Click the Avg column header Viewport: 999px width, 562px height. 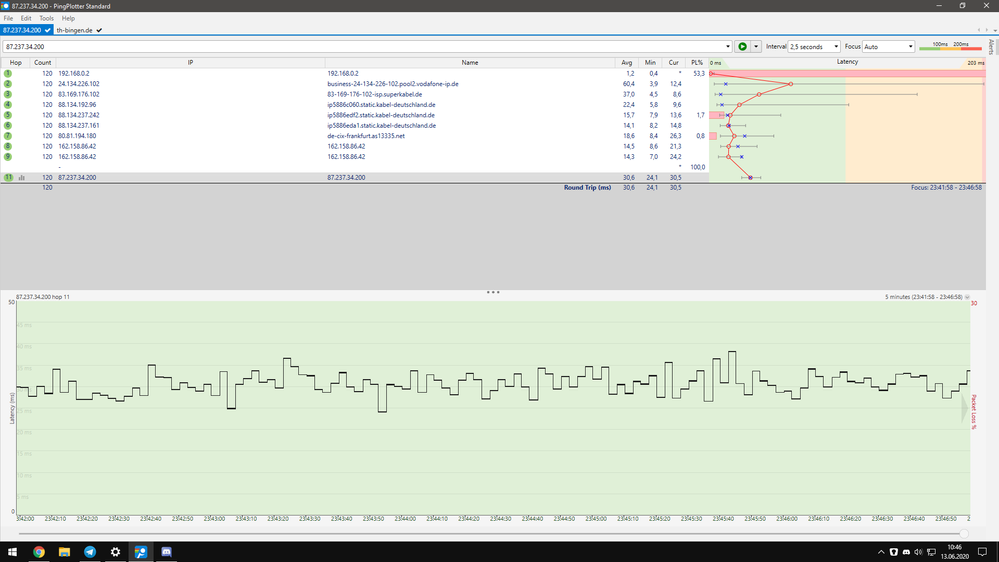point(626,62)
